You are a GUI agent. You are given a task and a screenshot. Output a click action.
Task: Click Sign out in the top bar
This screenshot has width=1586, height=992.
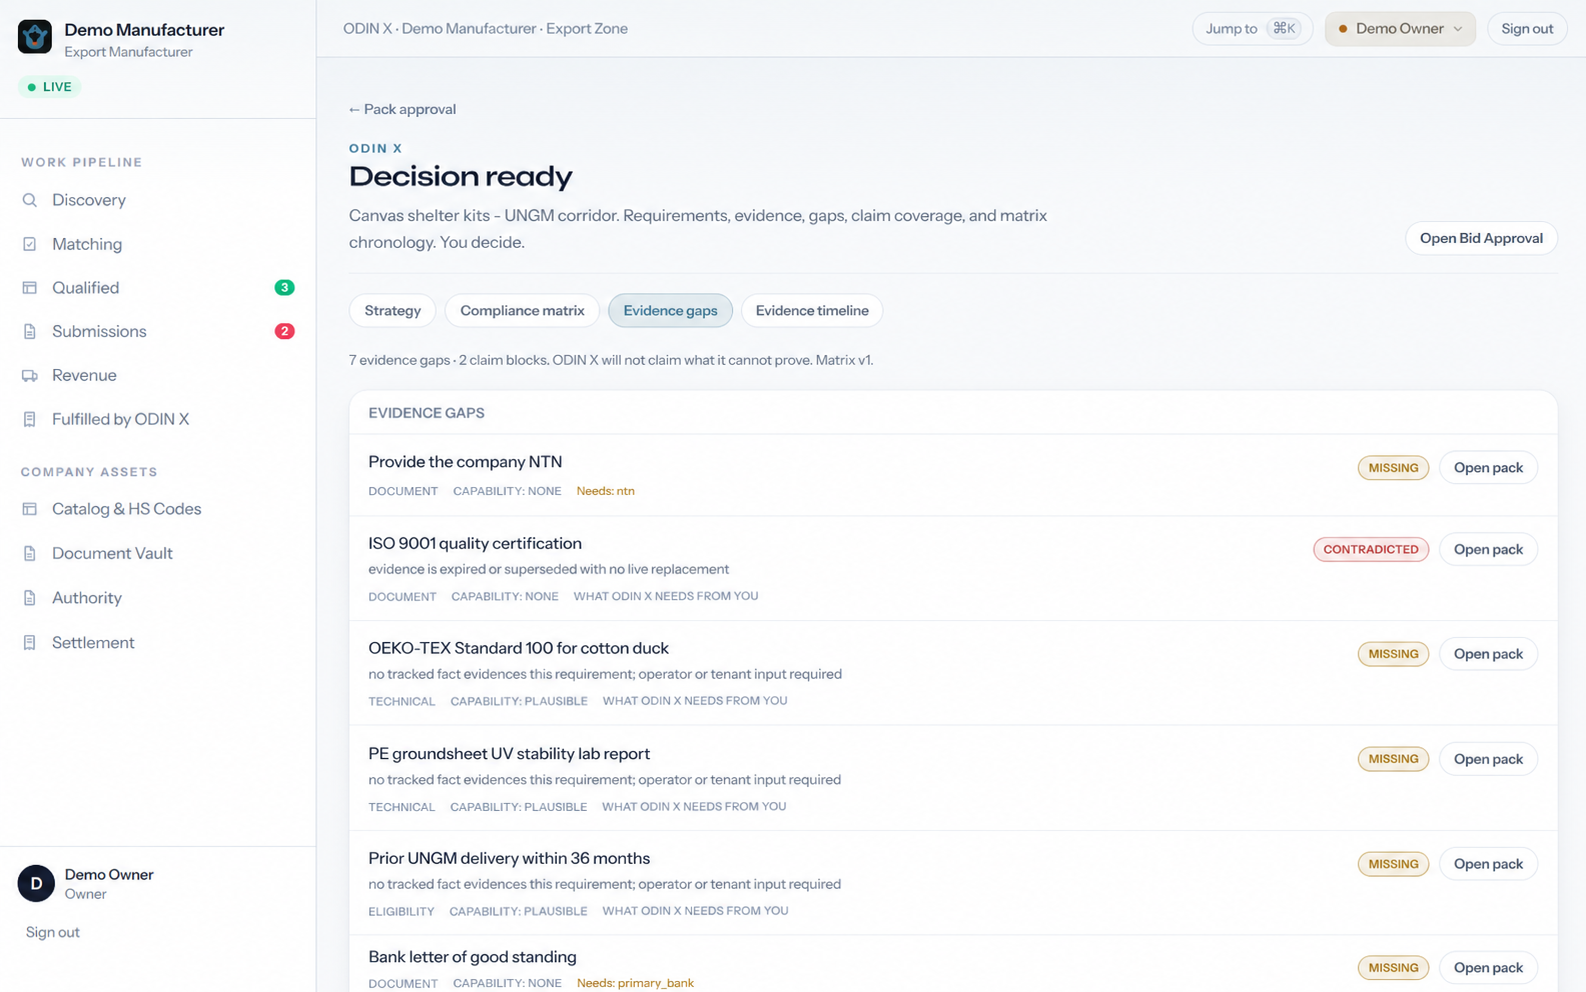coord(1526,29)
